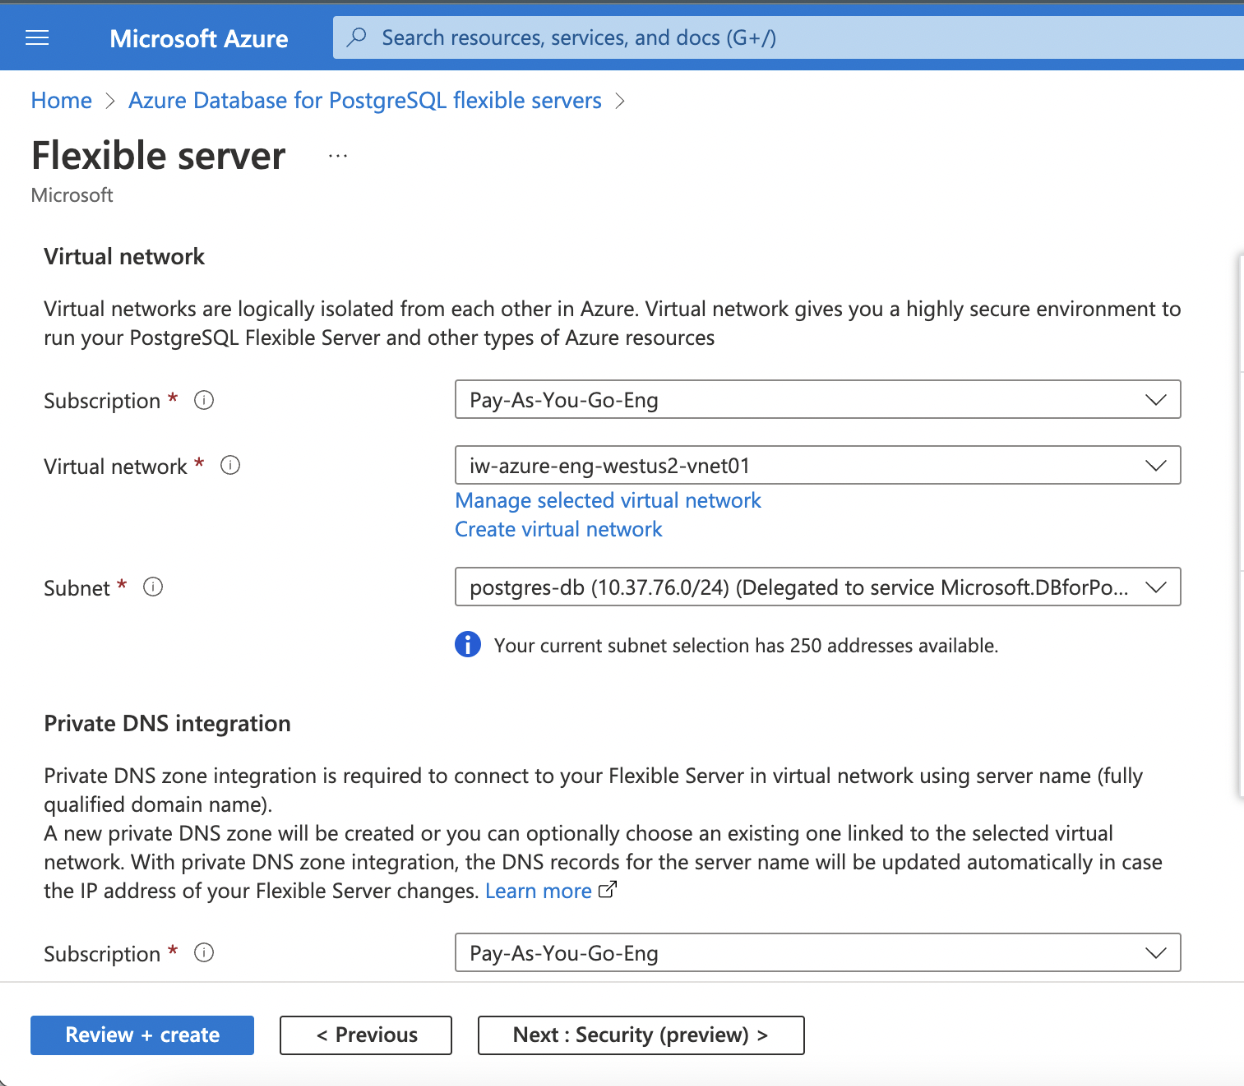Show info tooltip for Virtual network Subscription

point(204,400)
